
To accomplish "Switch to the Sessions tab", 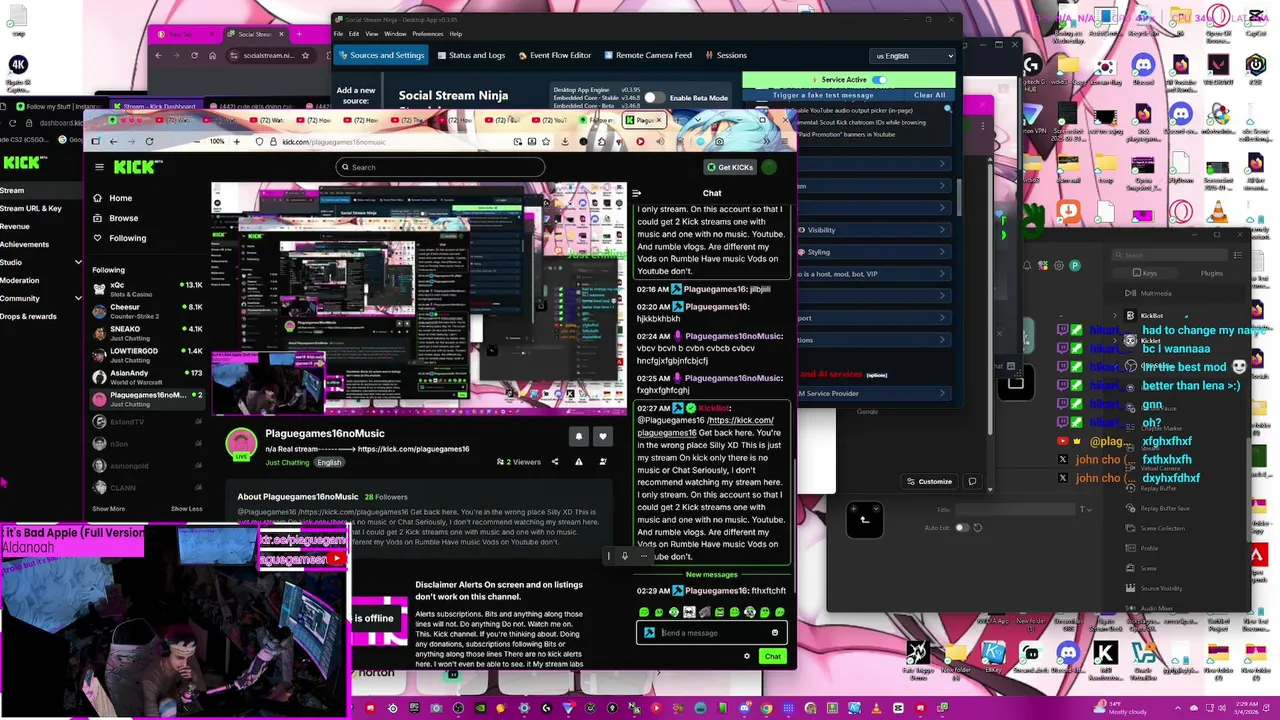I will pyautogui.click(x=726, y=55).
